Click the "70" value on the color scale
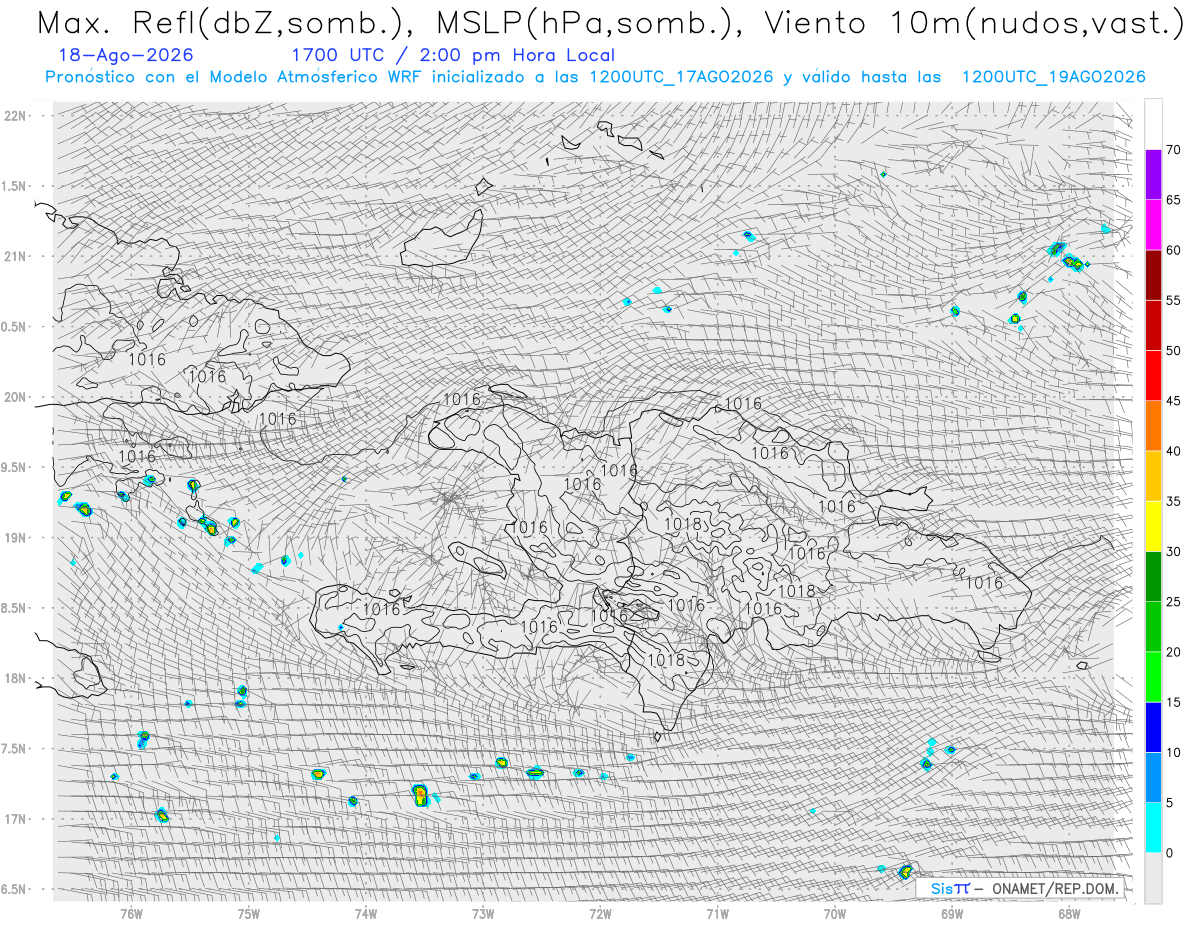1200x927 pixels. pyautogui.click(x=1173, y=150)
